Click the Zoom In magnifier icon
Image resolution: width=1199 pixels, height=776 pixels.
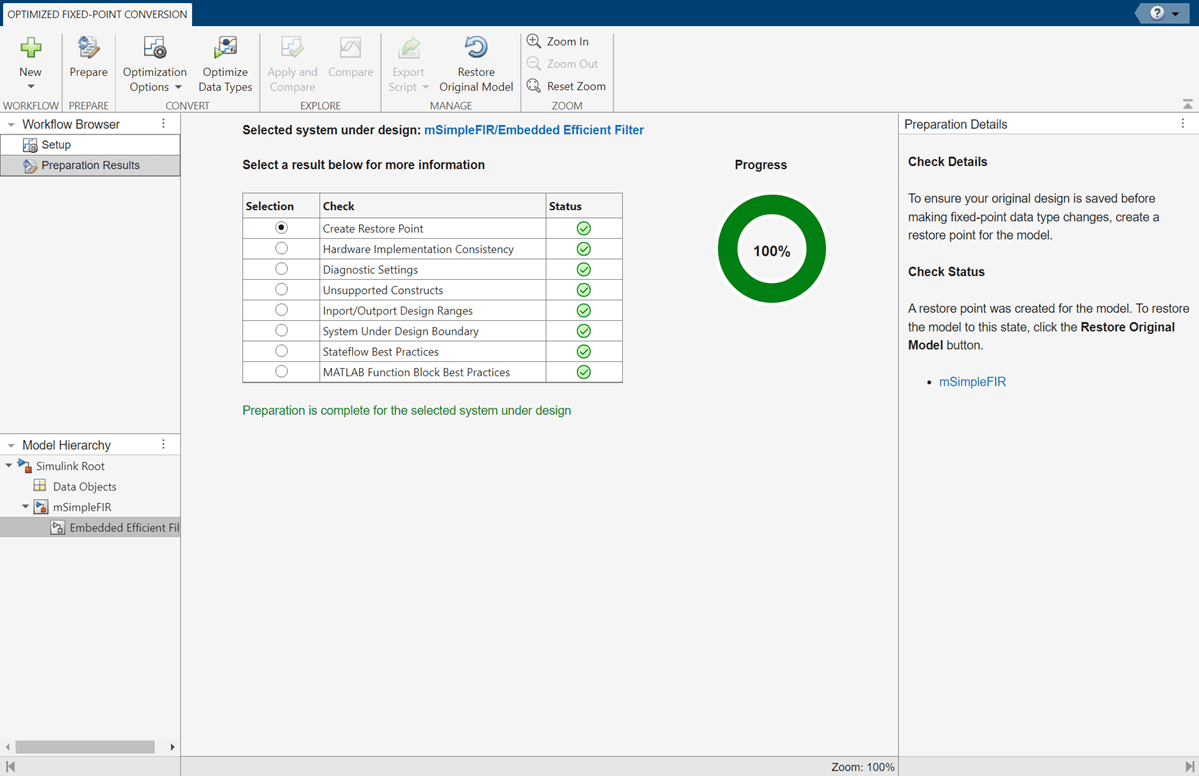click(x=534, y=42)
